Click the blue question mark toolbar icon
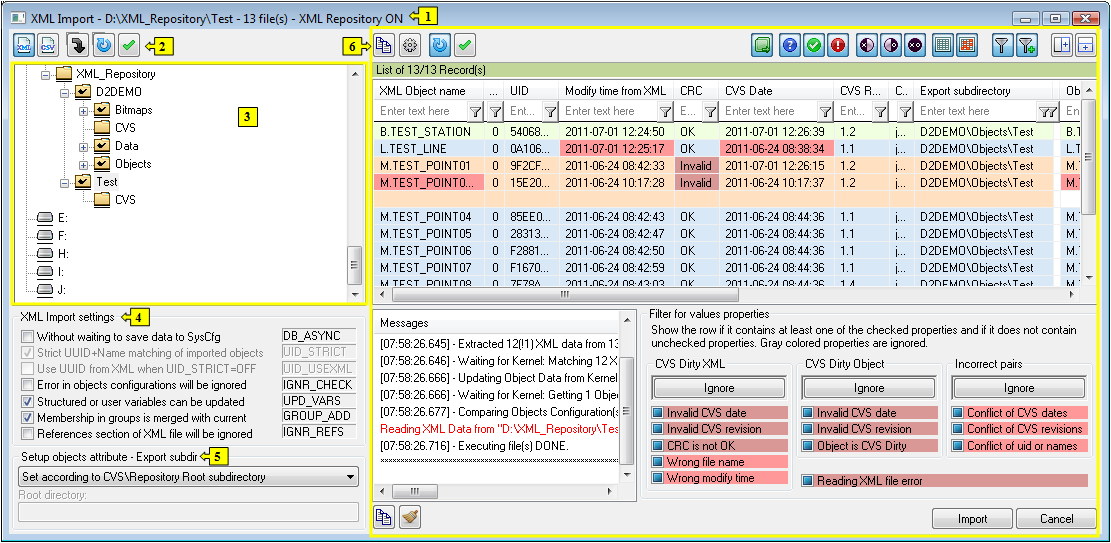Image resolution: width=1111 pixels, height=543 pixels. pyautogui.click(x=789, y=45)
